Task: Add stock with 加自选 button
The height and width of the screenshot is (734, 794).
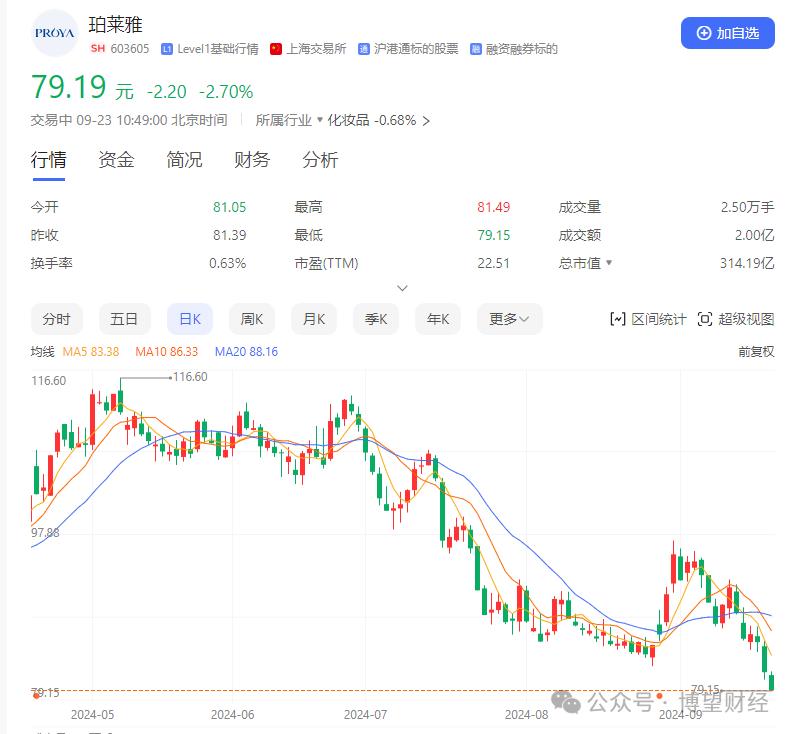Action: point(727,33)
